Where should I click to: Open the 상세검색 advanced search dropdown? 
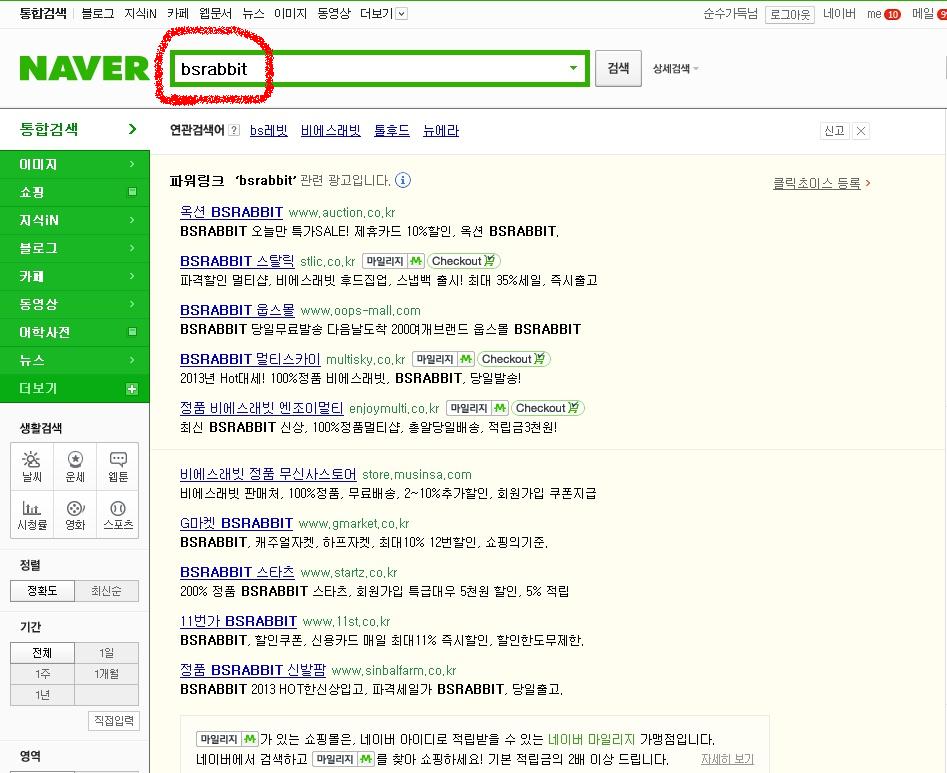(675, 69)
